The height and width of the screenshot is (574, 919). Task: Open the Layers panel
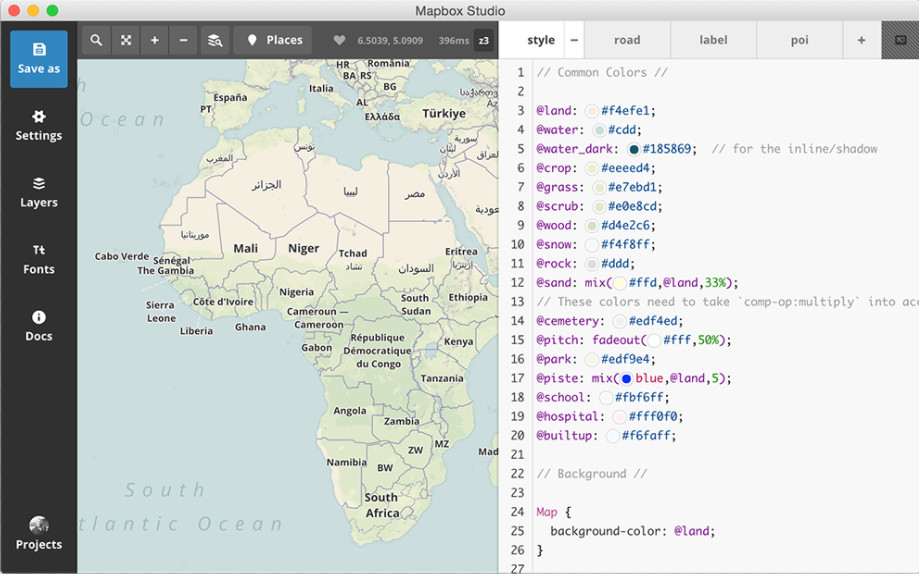pyautogui.click(x=39, y=192)
